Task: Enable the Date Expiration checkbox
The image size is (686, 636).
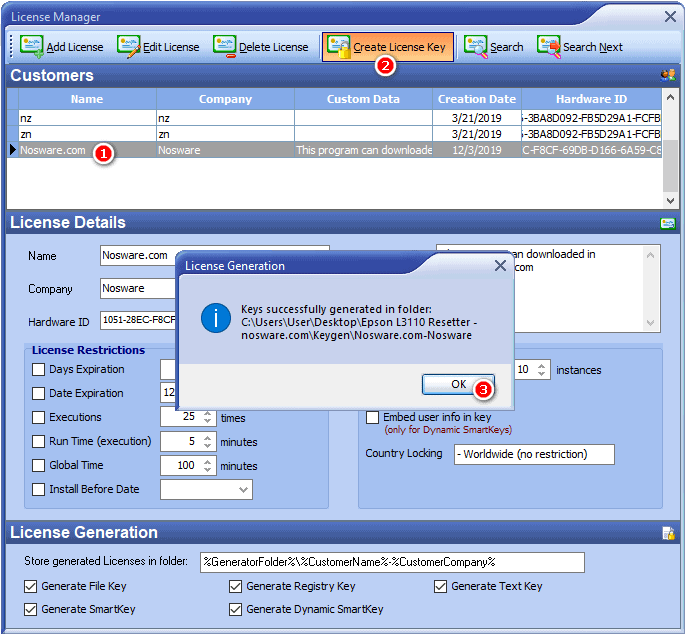Action: (x=38, y=394)
